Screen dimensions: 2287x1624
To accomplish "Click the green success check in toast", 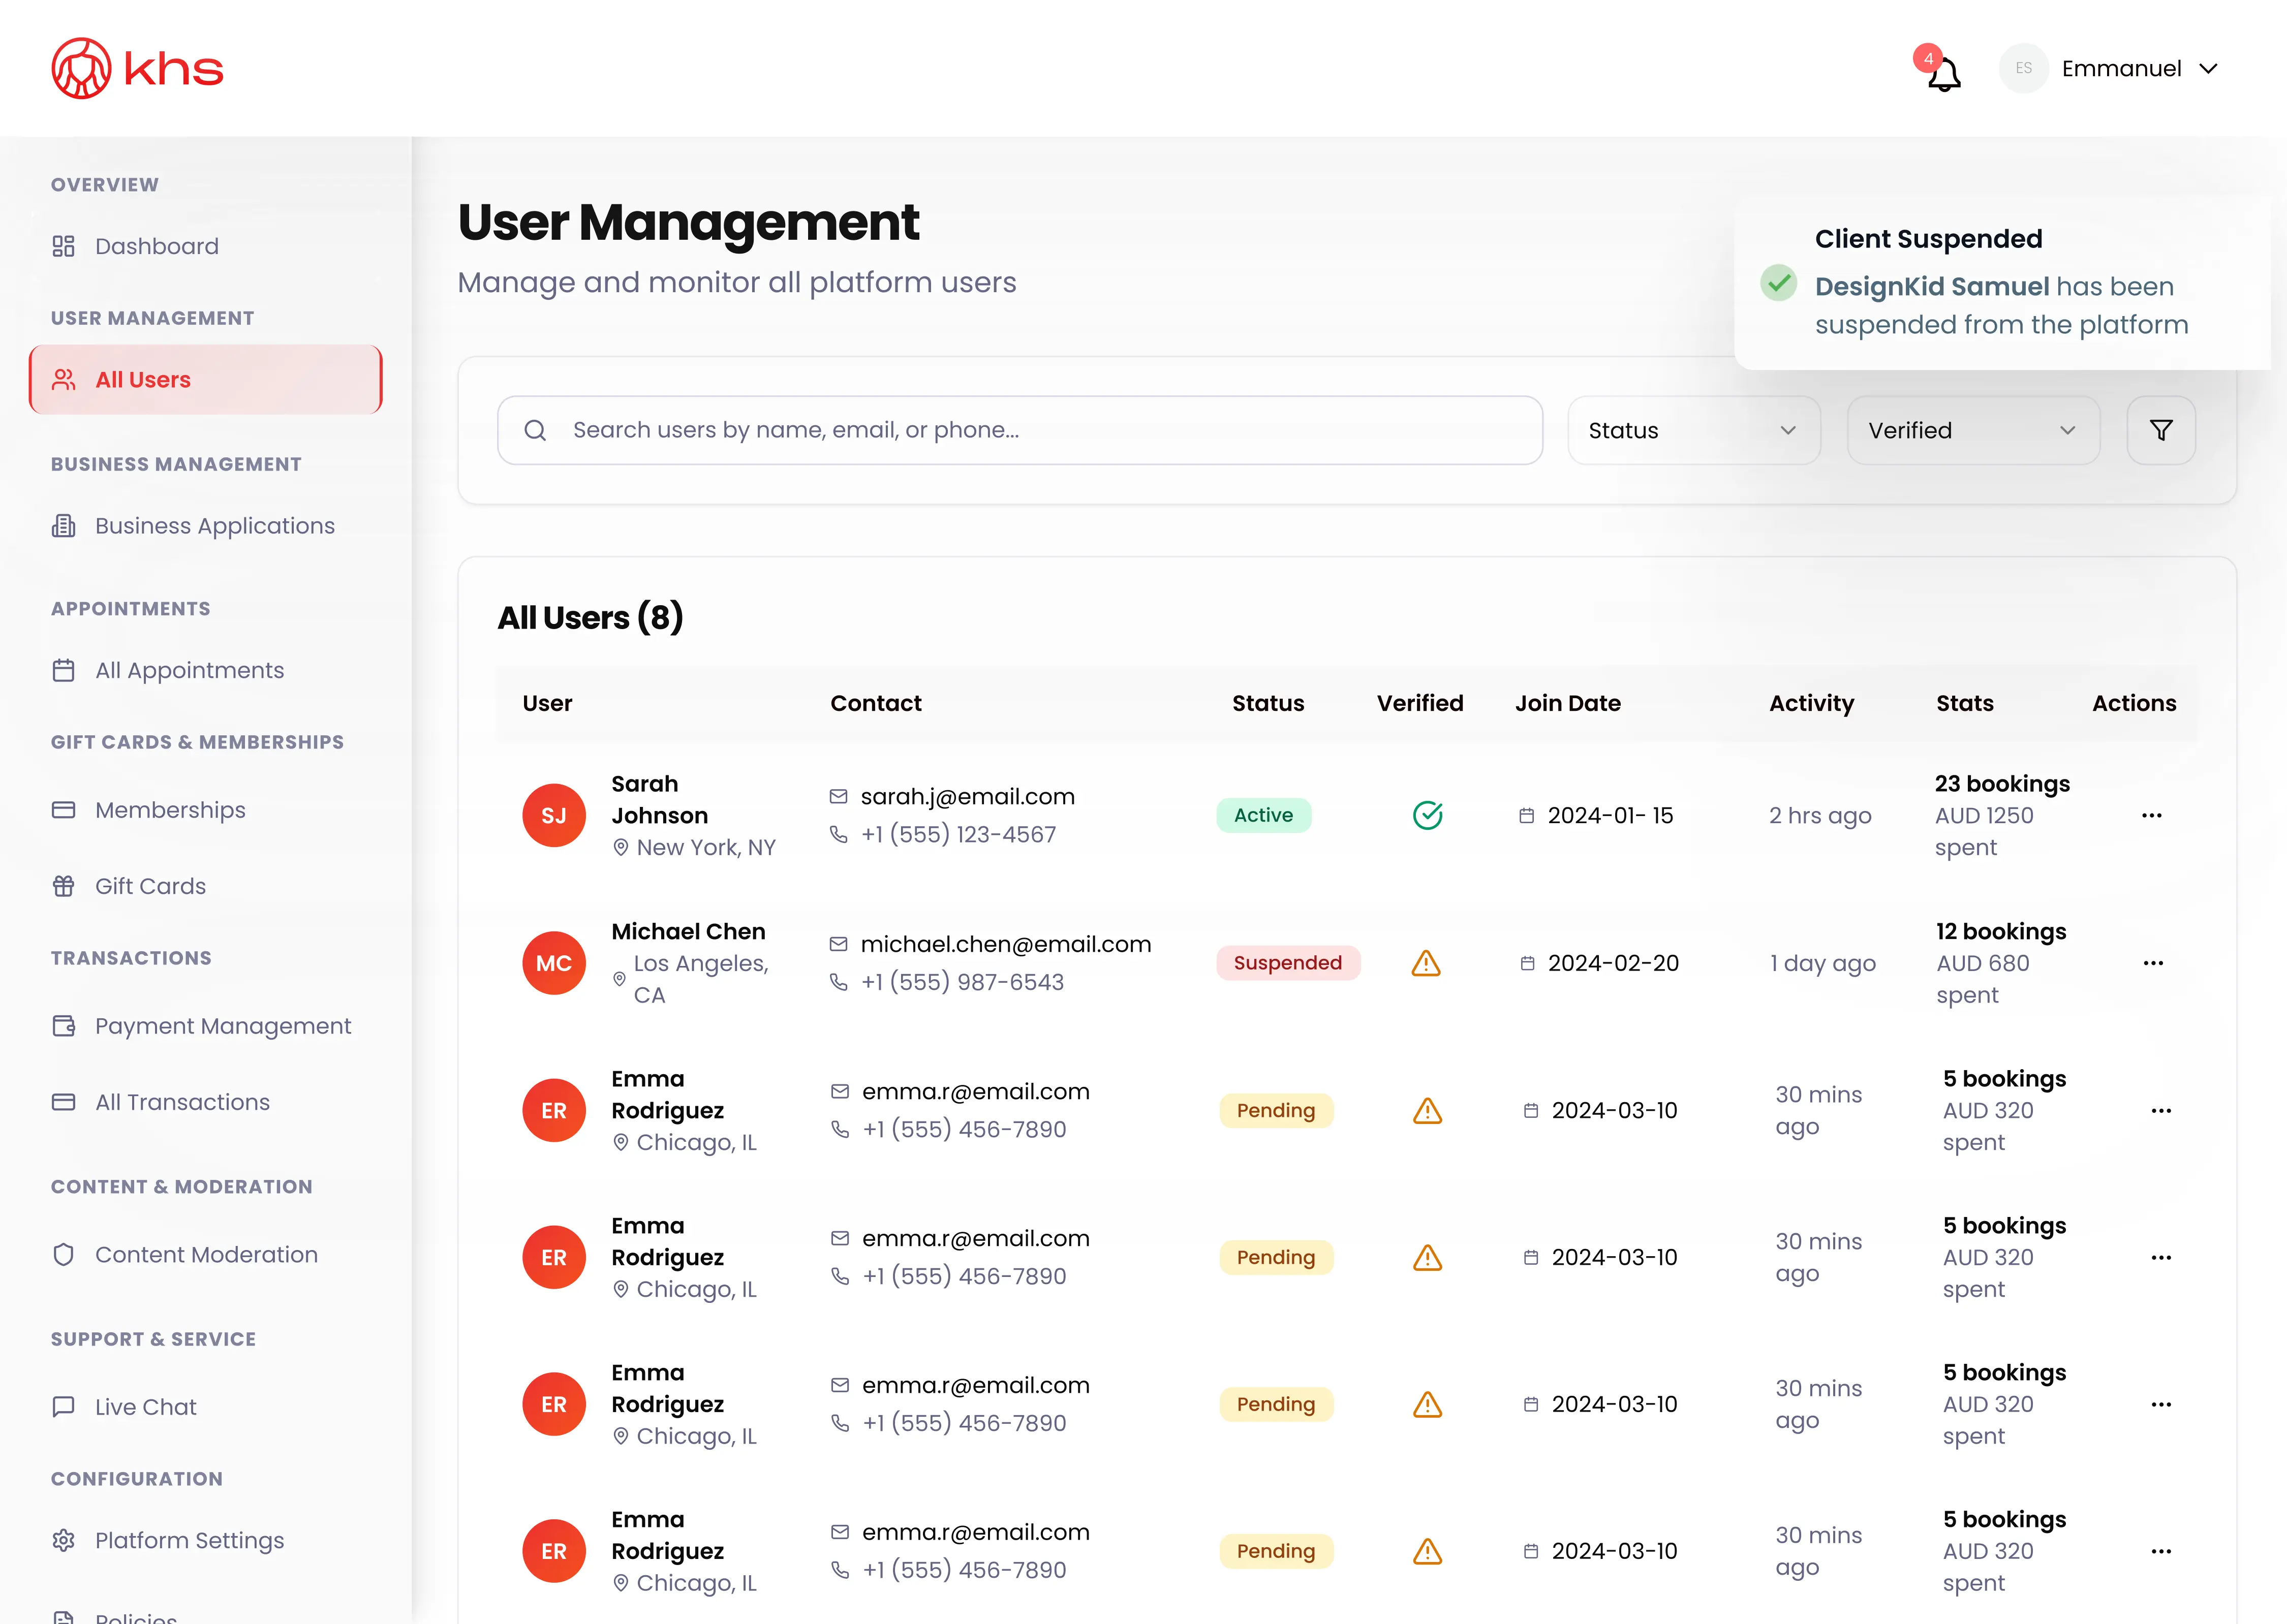I will (x=1778, y=283).
